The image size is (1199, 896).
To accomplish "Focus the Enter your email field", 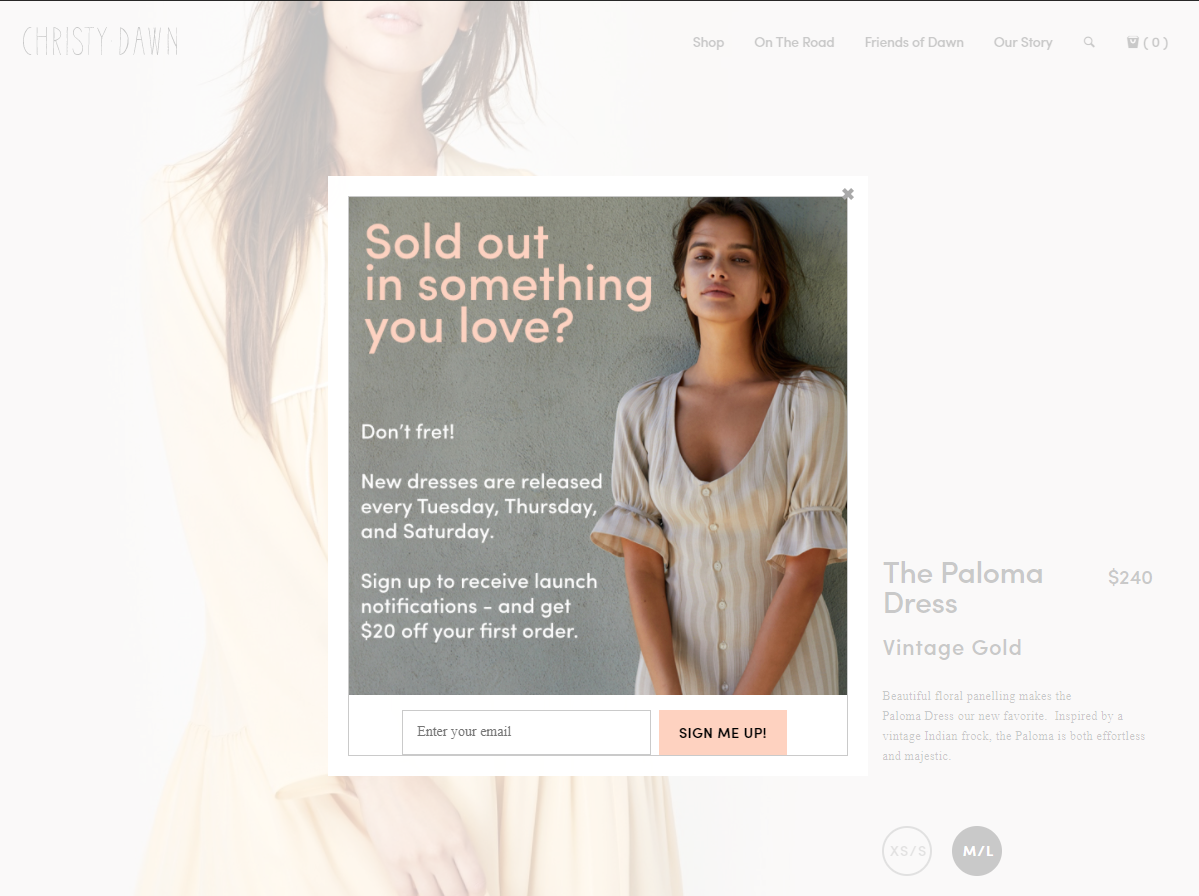I will (x=526, y=732).
